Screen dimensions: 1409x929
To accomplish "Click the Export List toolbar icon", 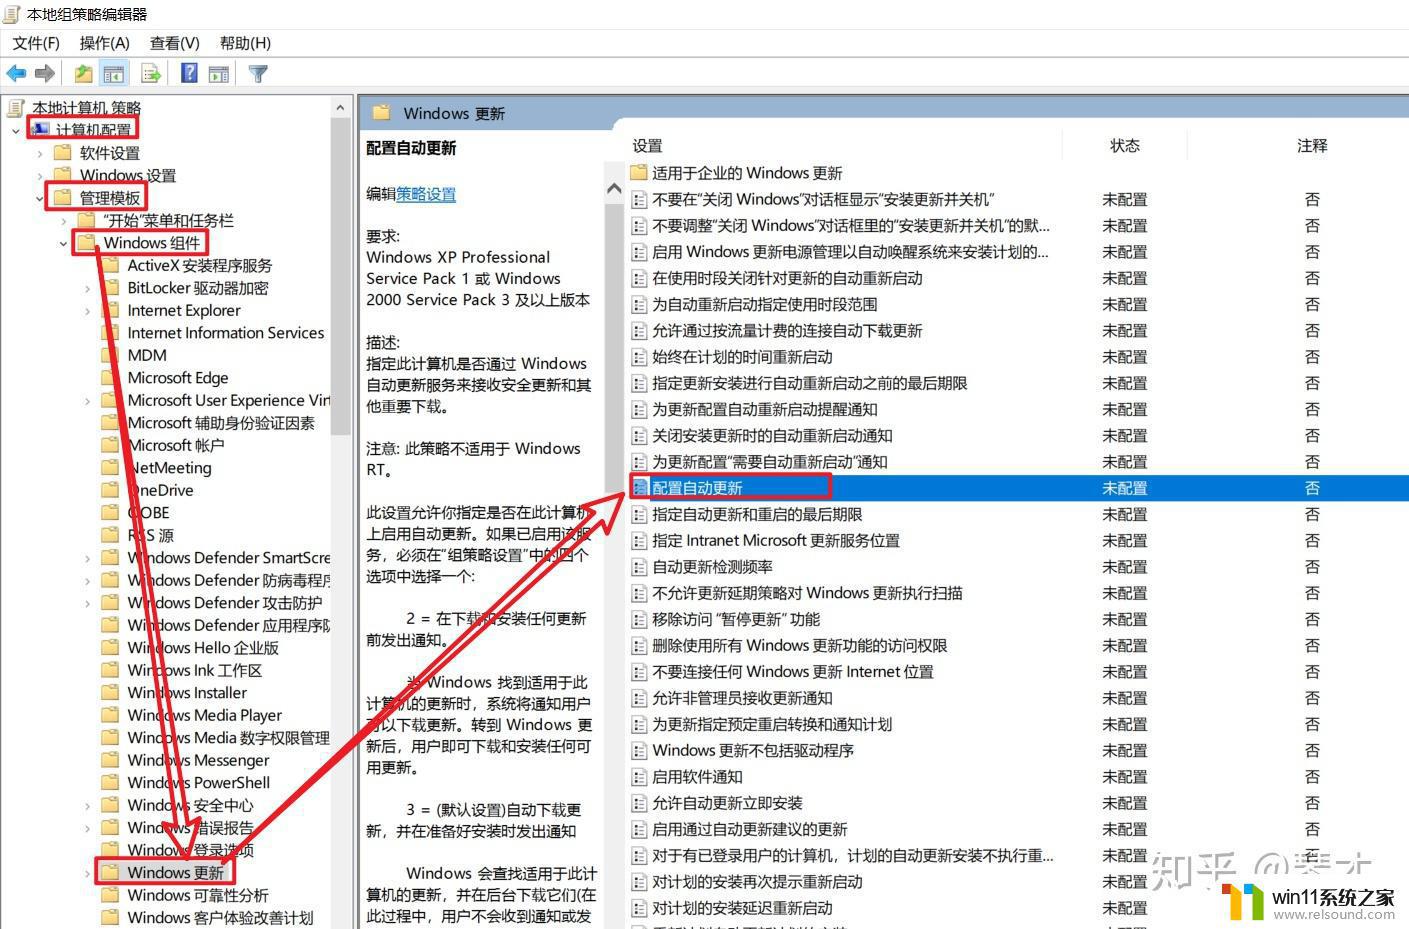I will [151, 73].
